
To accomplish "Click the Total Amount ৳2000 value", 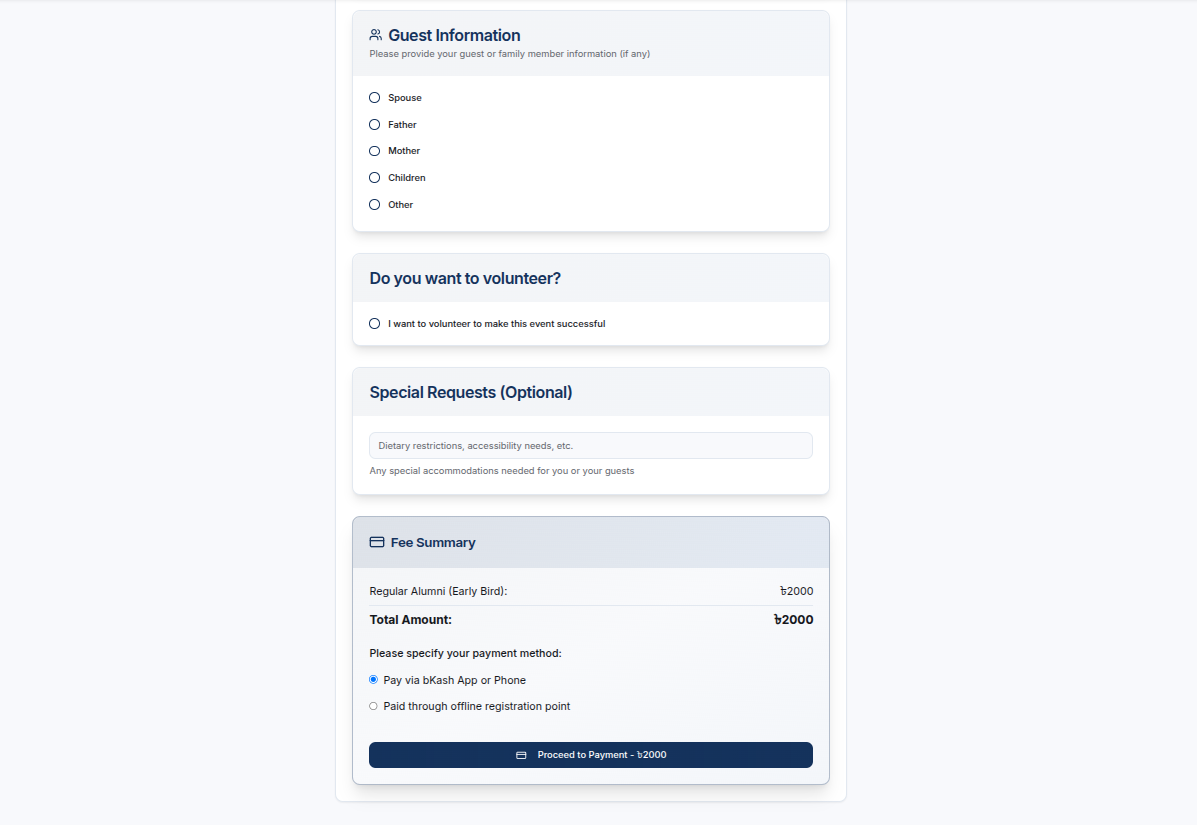I will coord(793,620).
